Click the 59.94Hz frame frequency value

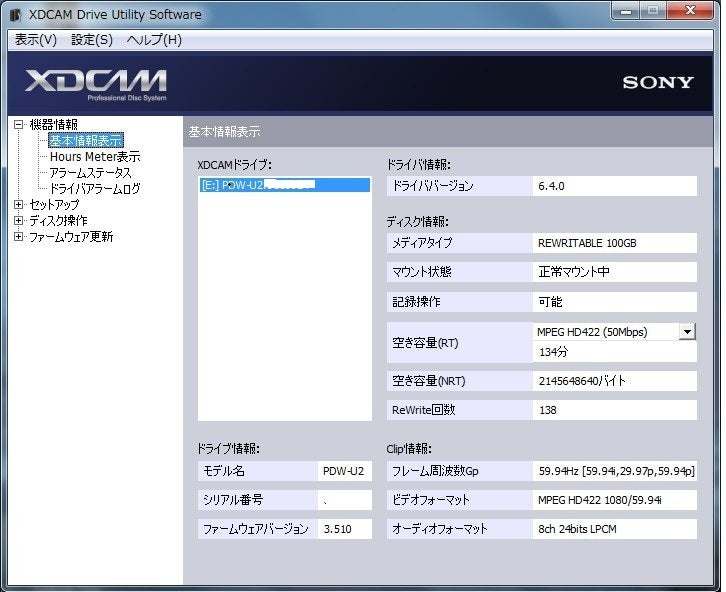point(614,471)
